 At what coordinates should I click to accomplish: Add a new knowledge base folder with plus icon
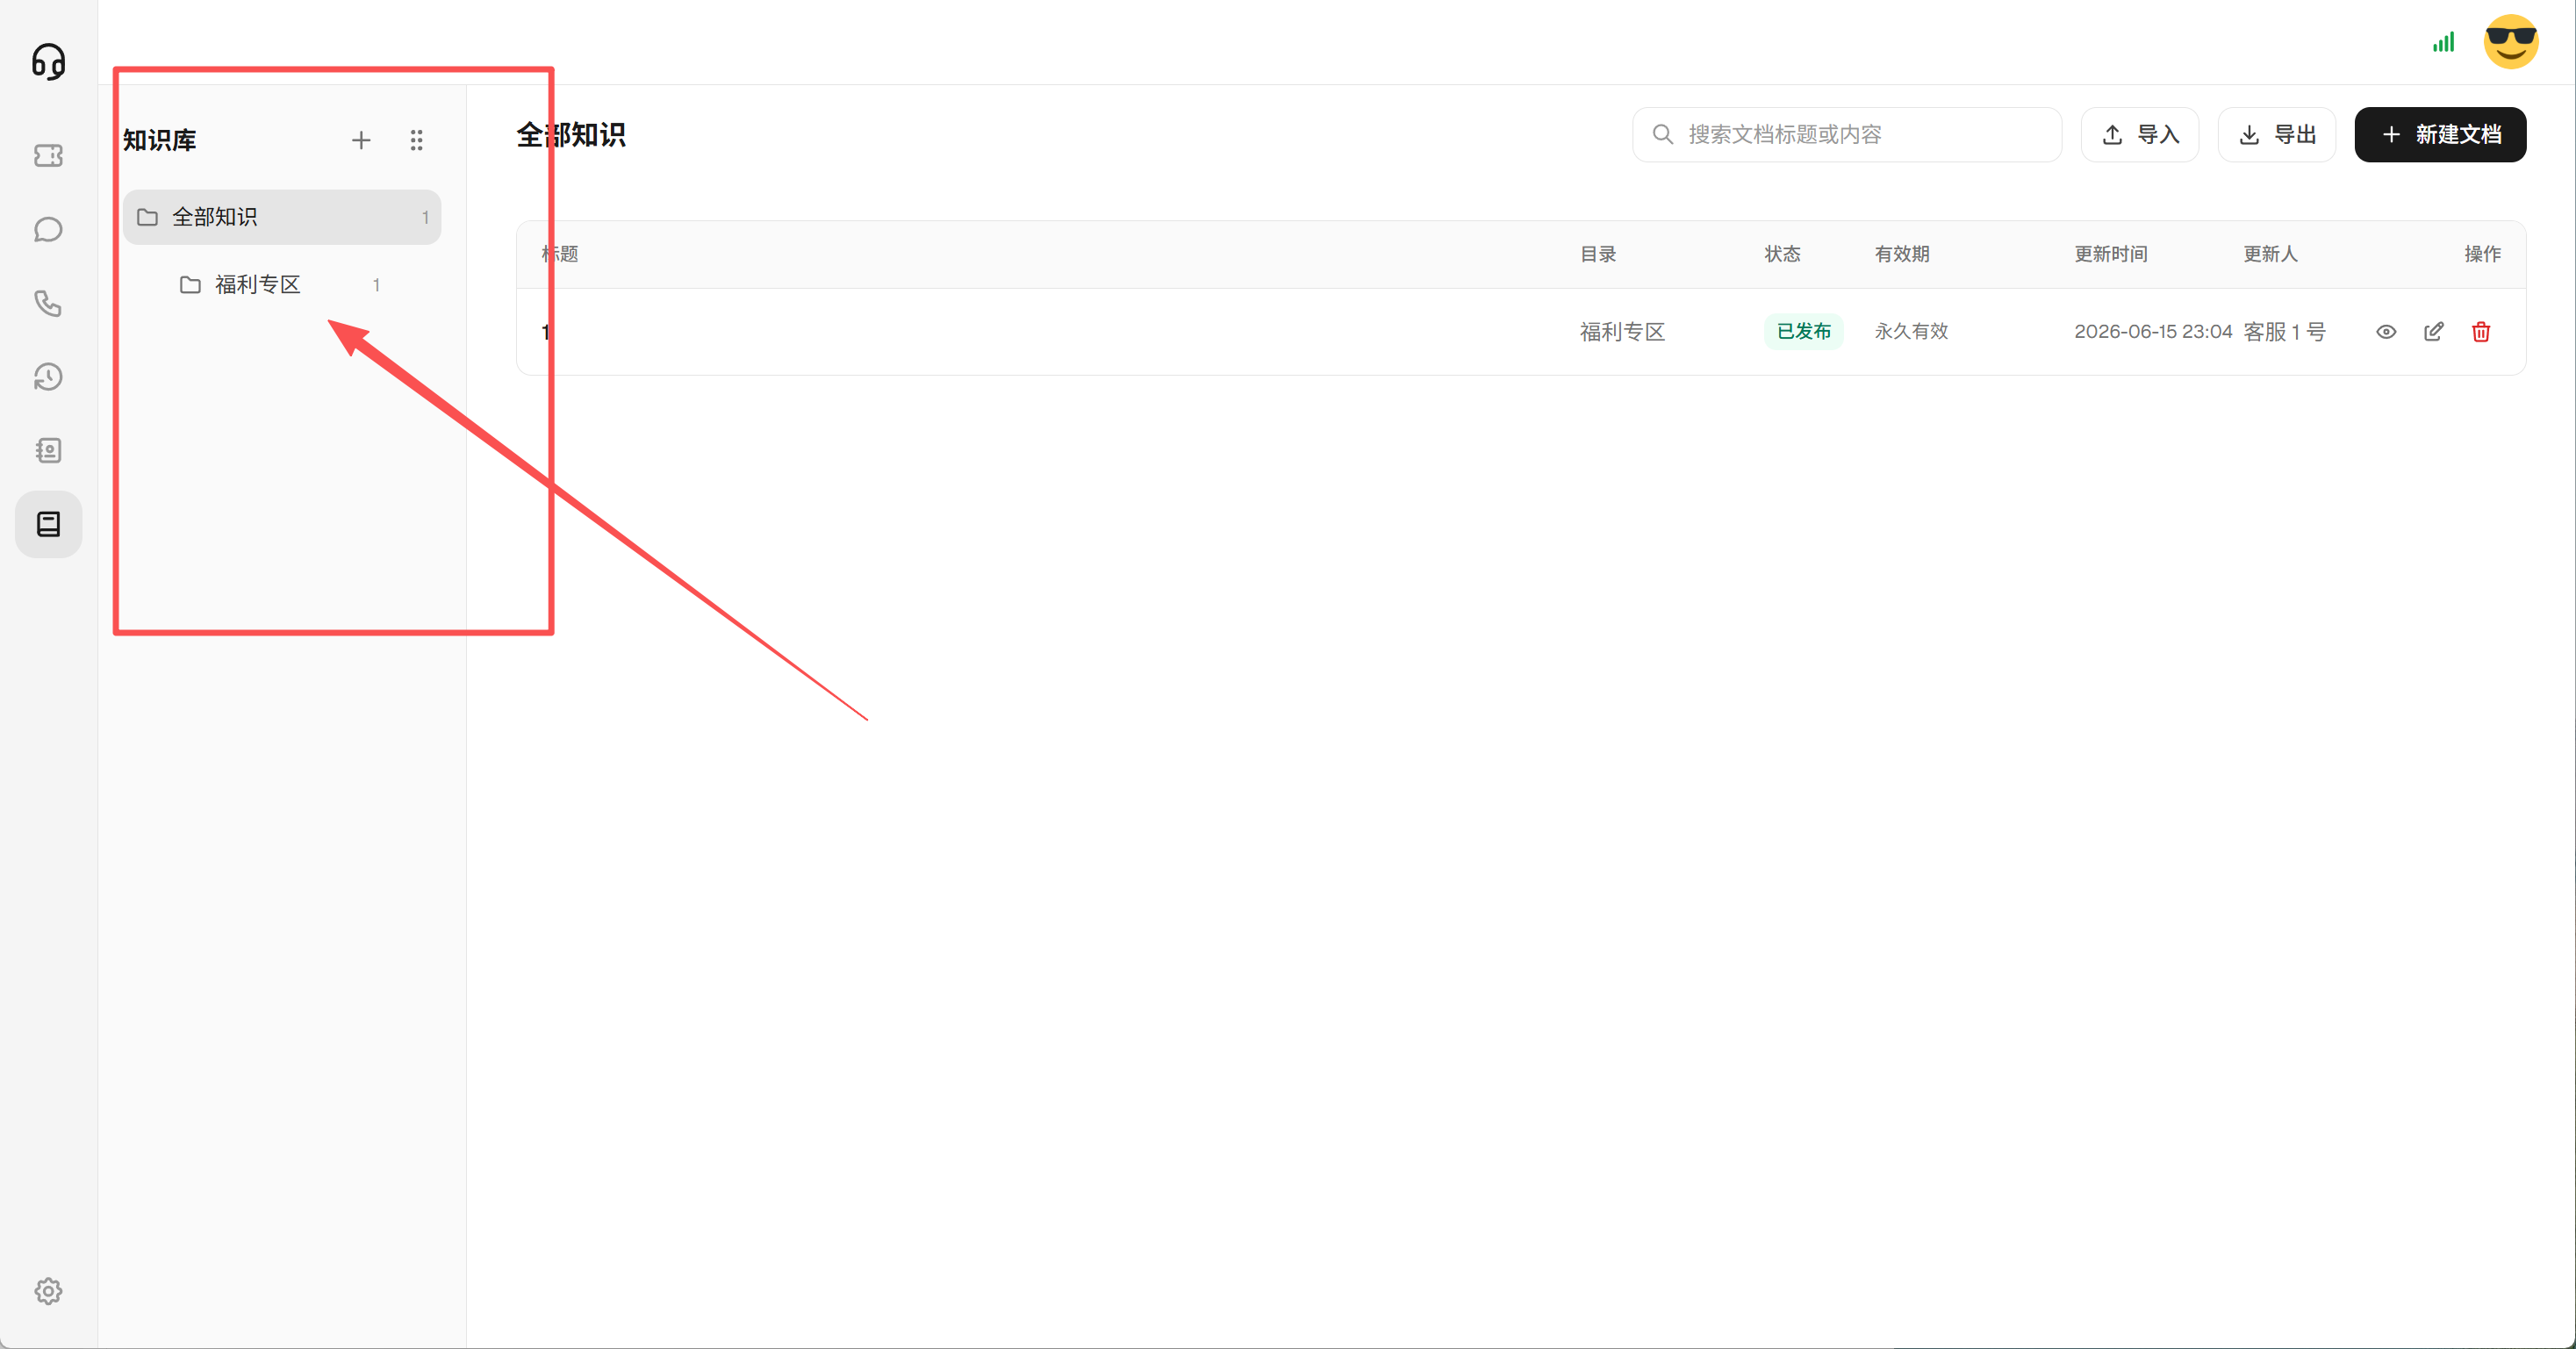tap(361, 140)
